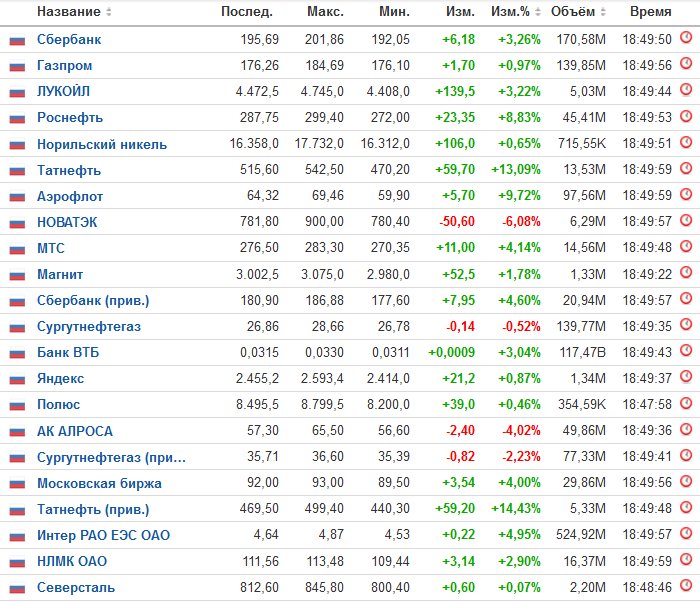This screenshot has height=603, width=700.
Task: Sort table by Название column arrows
Action: pyautogui.click(x=108, y=12)
